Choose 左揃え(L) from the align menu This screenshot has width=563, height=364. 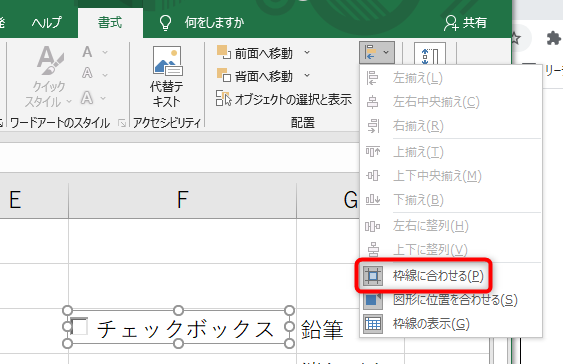[x=451, y=78]
